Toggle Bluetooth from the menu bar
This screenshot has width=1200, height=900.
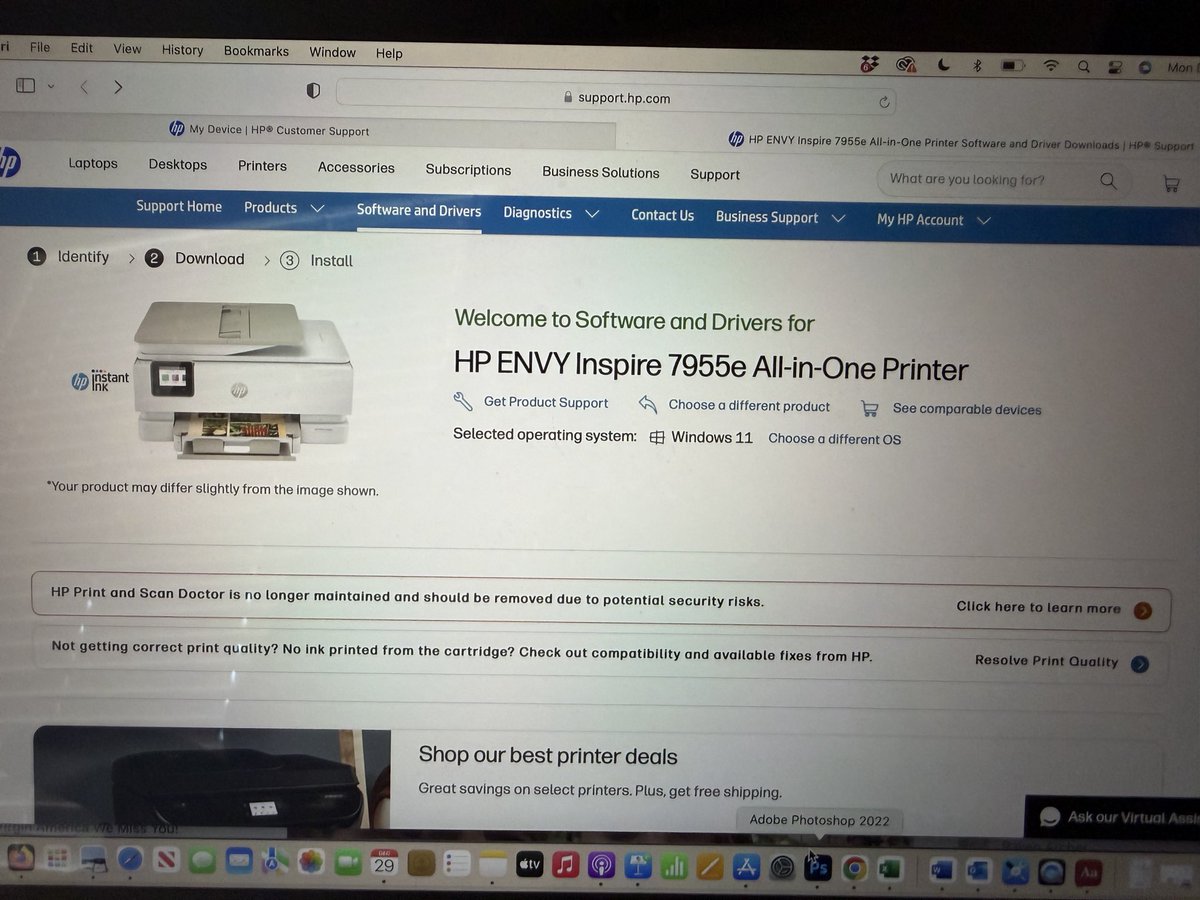[976, 65]
